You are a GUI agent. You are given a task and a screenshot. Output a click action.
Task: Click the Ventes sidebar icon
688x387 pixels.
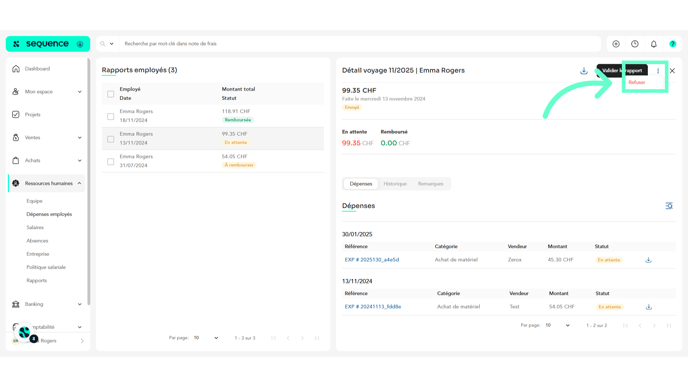16,137
